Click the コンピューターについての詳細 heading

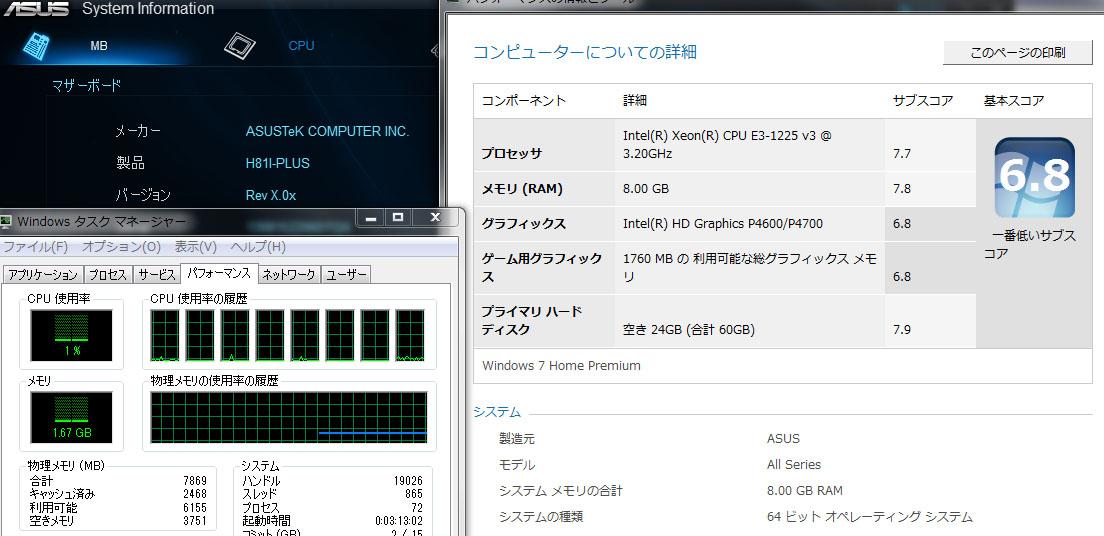click(x=585, y=52)
